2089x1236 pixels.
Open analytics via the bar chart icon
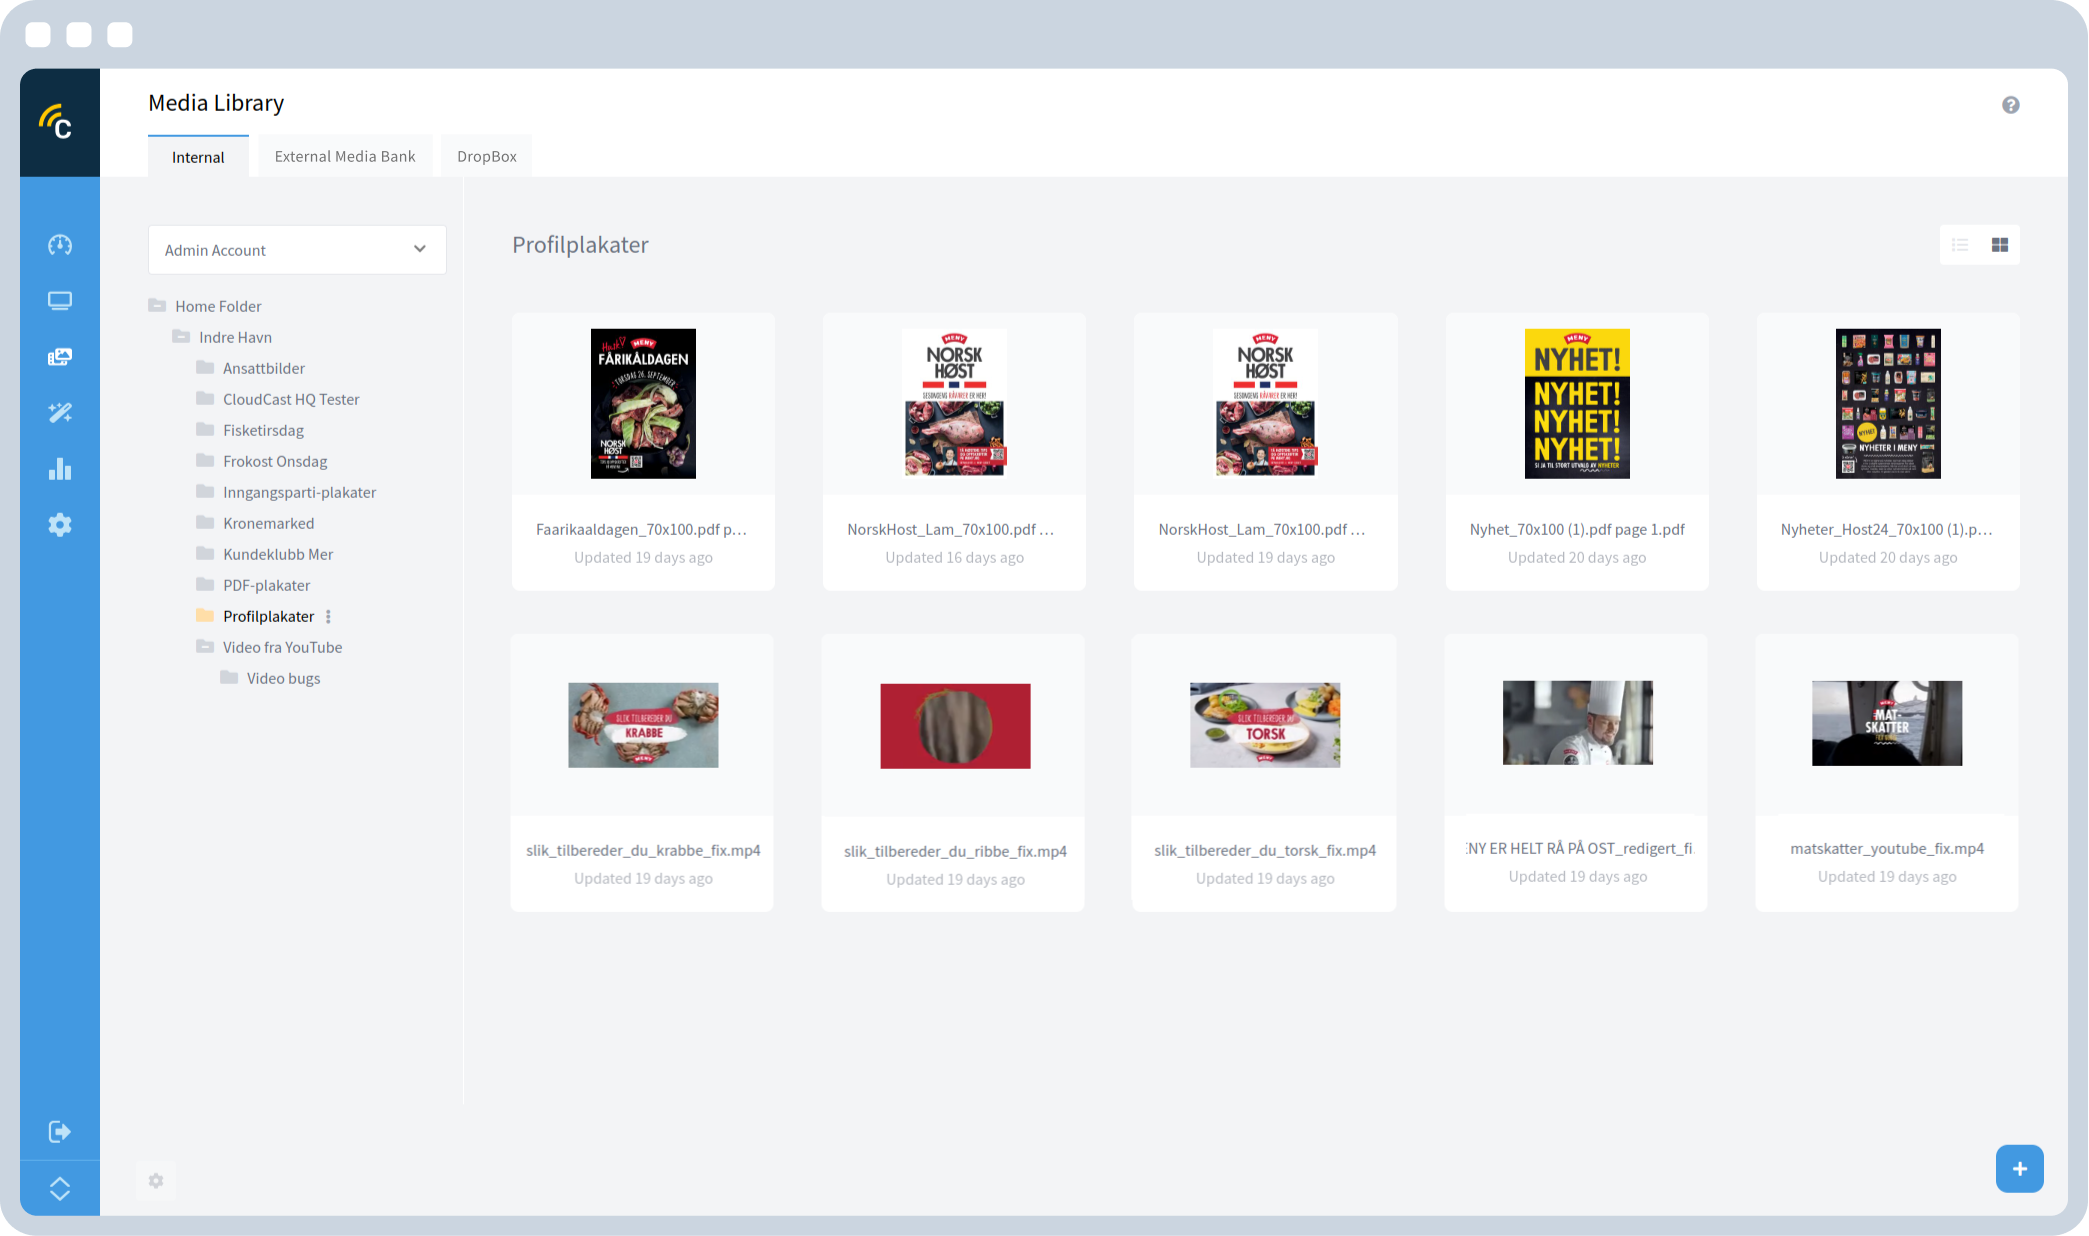point(60,468)
